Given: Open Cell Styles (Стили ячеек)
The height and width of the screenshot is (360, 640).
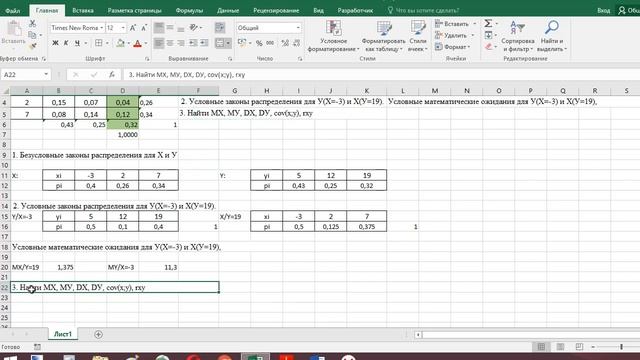Looking at the screenshot, I should pyautogui.click(x=418, y=36).
